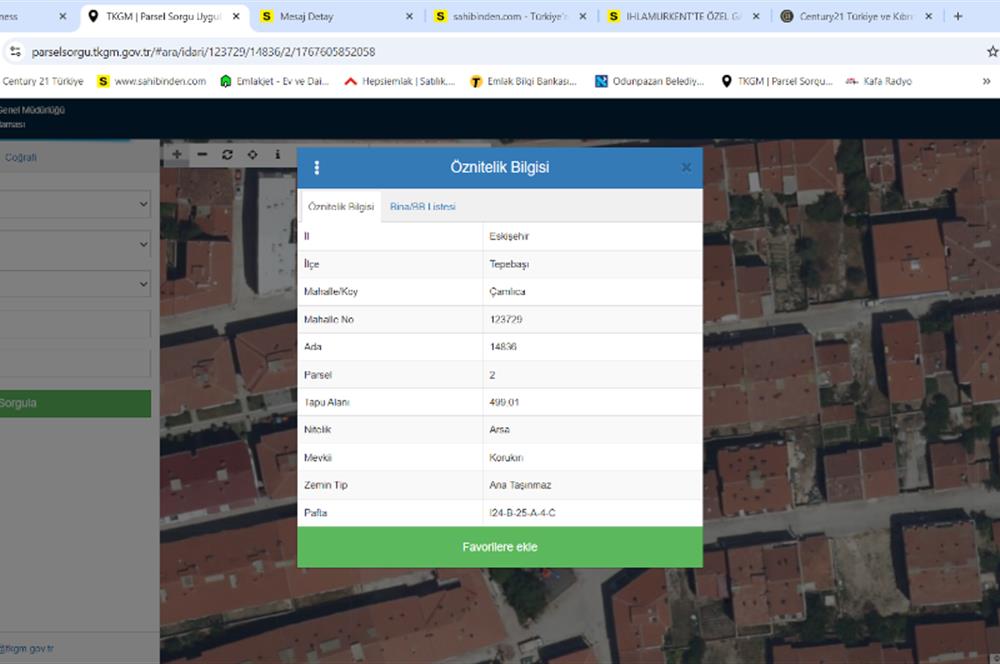Open Emlak Bilgi Bankası bookmark

[x=523, y=81]
